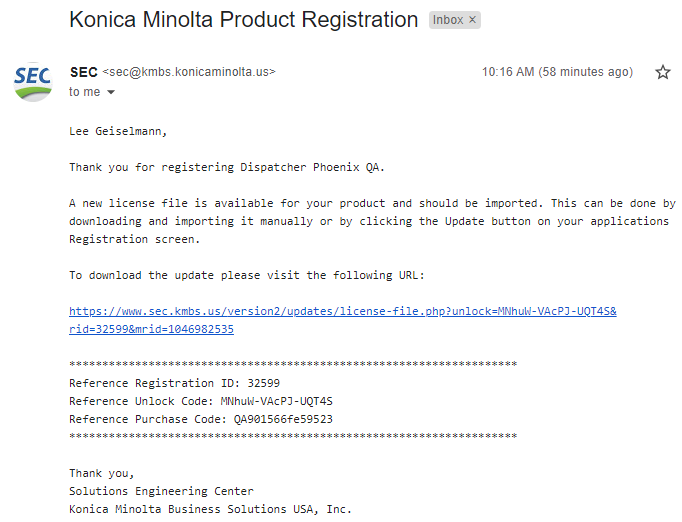Click 'Thank you for registering Dispatcher Phoenix QA'
The image size is (682, 522).
point(227,167)
